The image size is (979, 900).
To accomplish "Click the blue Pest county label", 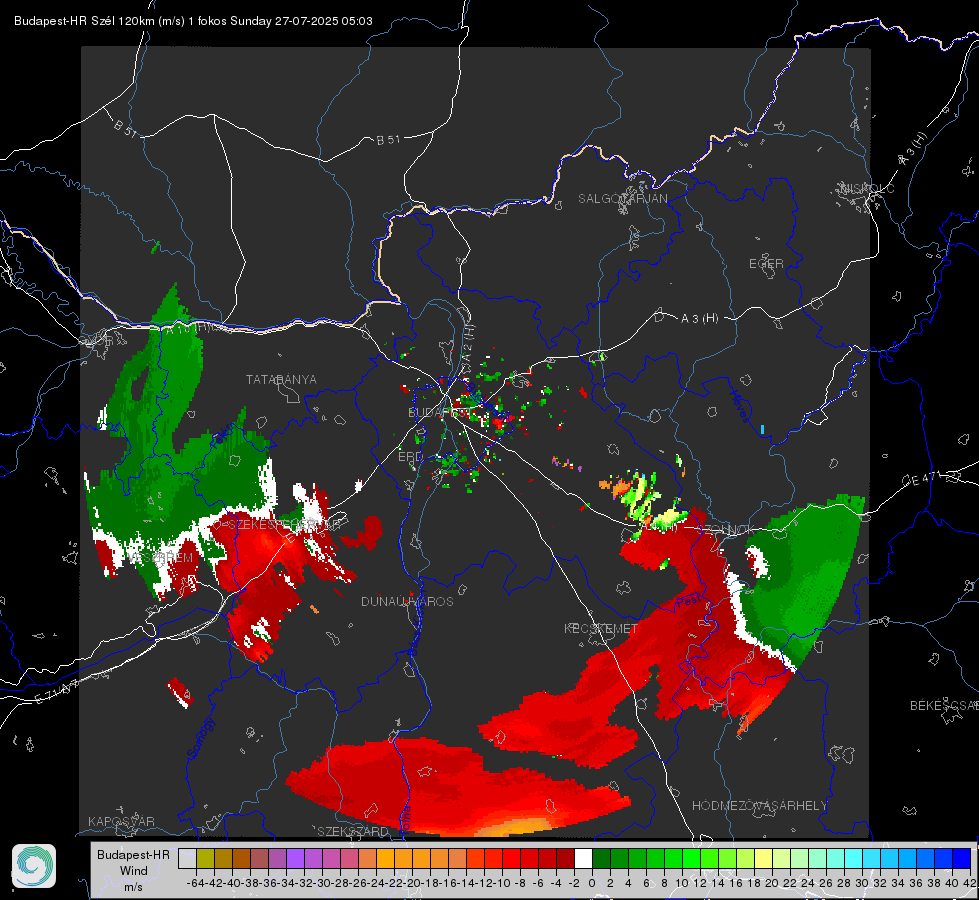I will click(x=689, y=601).
